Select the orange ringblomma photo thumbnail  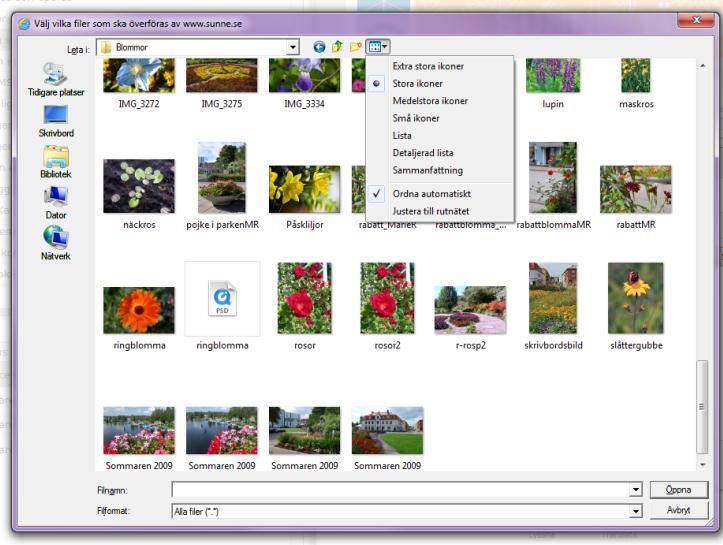click(139, 310)
